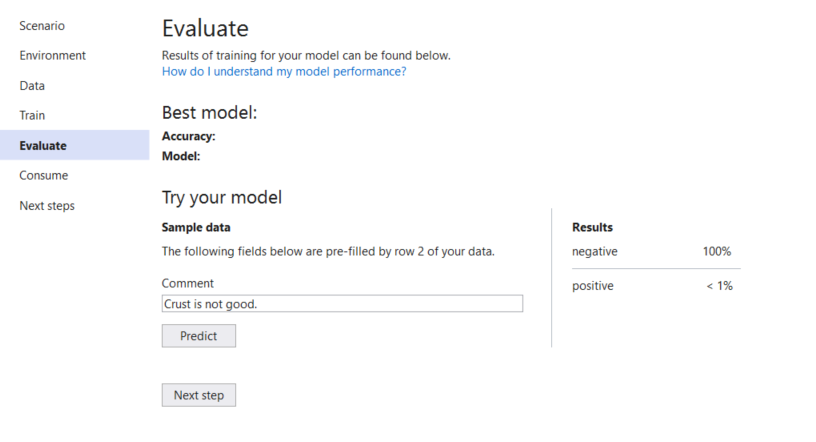Viewport: 816px width, 442px height.
Task: Click the < 1% positive score value
Action: coord(720,286)
